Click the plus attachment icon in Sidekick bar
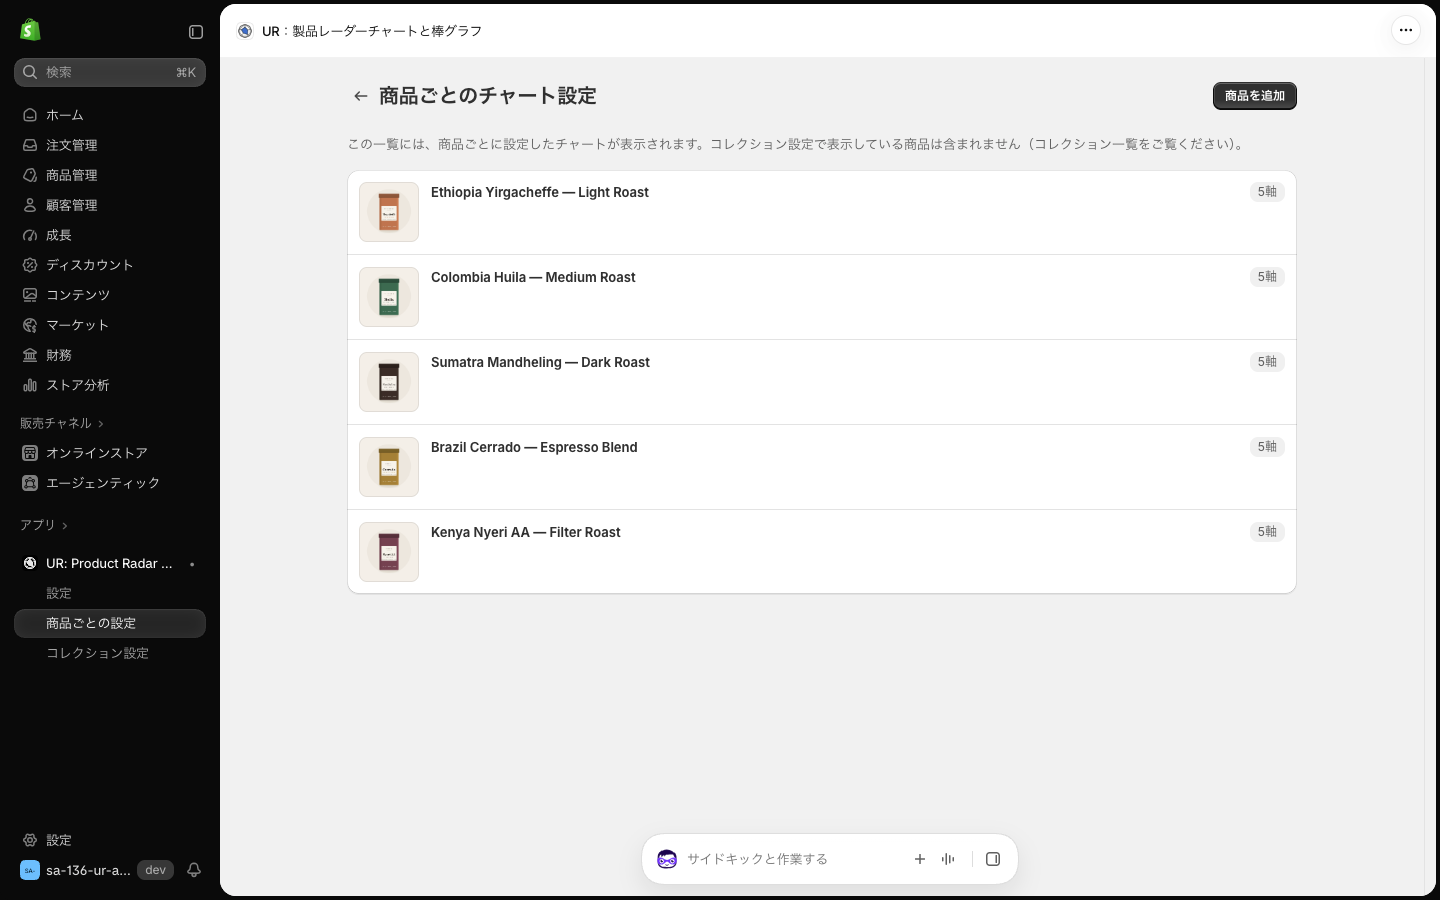Viewport: 1440px width, 900px height. (x=920, y=859)
